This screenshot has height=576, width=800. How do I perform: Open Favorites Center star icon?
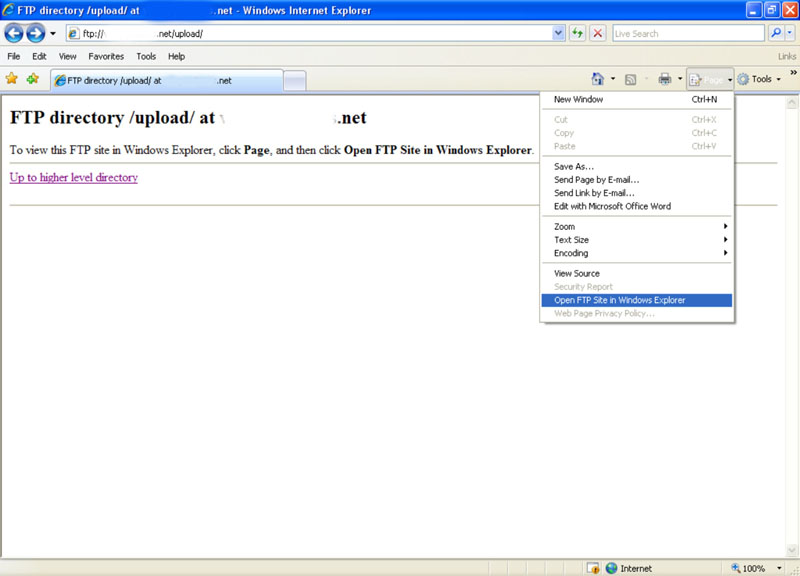click(x=12, y=79)
